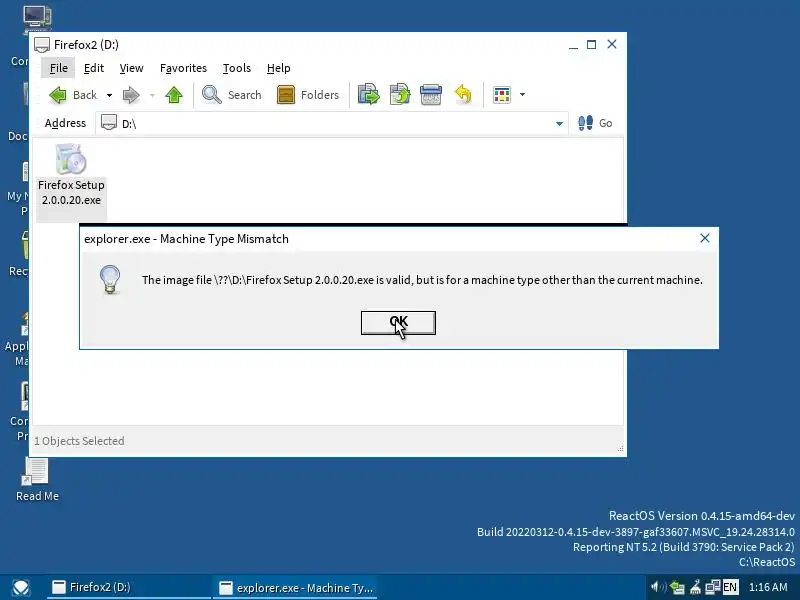Expand the address bar dropdown list

click(x=559, y=123)
